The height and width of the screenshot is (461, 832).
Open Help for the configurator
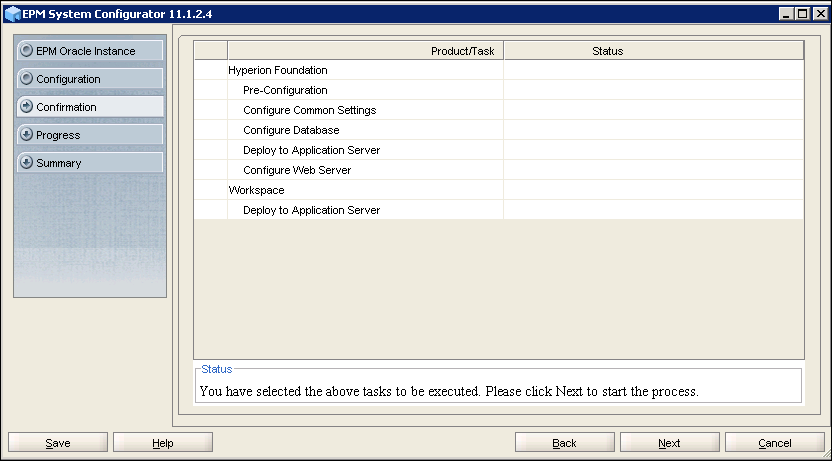pos(163,442)
